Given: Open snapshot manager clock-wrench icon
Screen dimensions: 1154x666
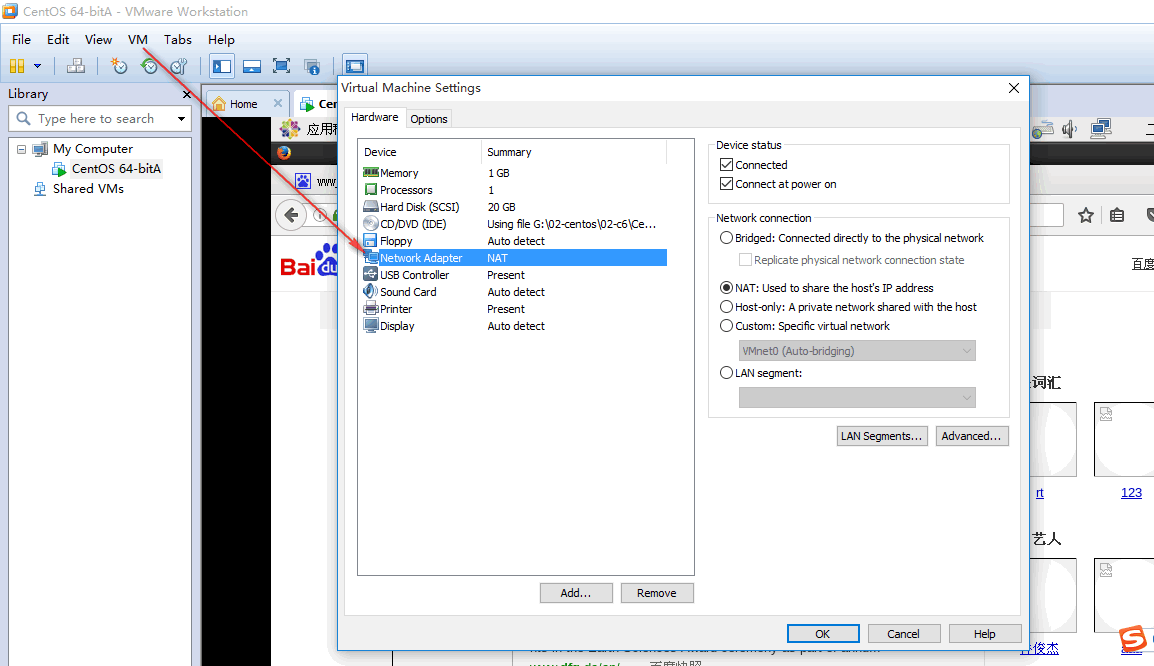Looking at the screenshot, I should (179, 66).
